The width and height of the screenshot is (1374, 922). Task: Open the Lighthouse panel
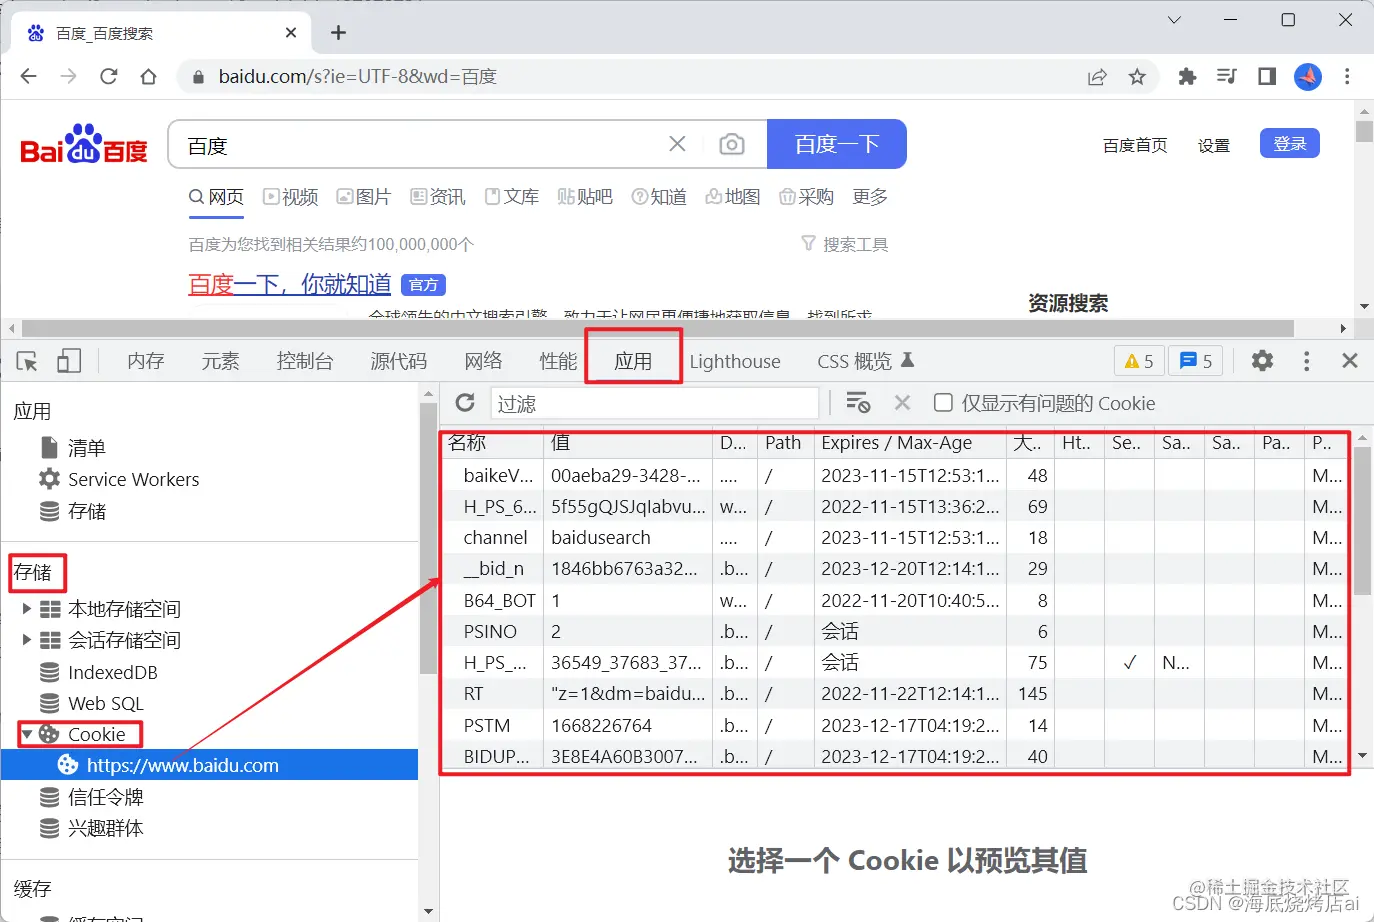(735, 361)
